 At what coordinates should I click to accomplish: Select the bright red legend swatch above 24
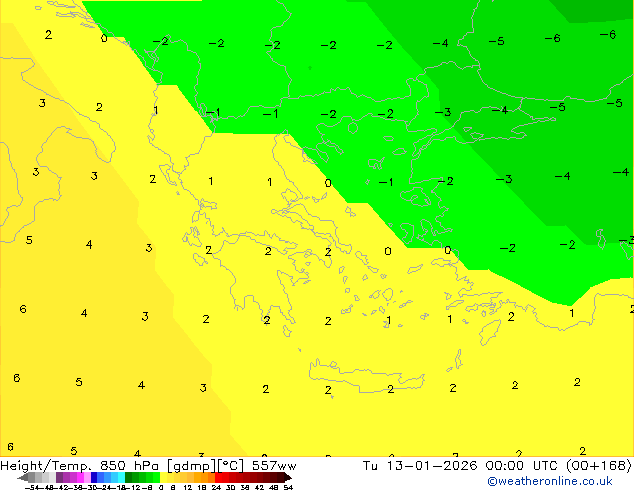pos(218,477)
